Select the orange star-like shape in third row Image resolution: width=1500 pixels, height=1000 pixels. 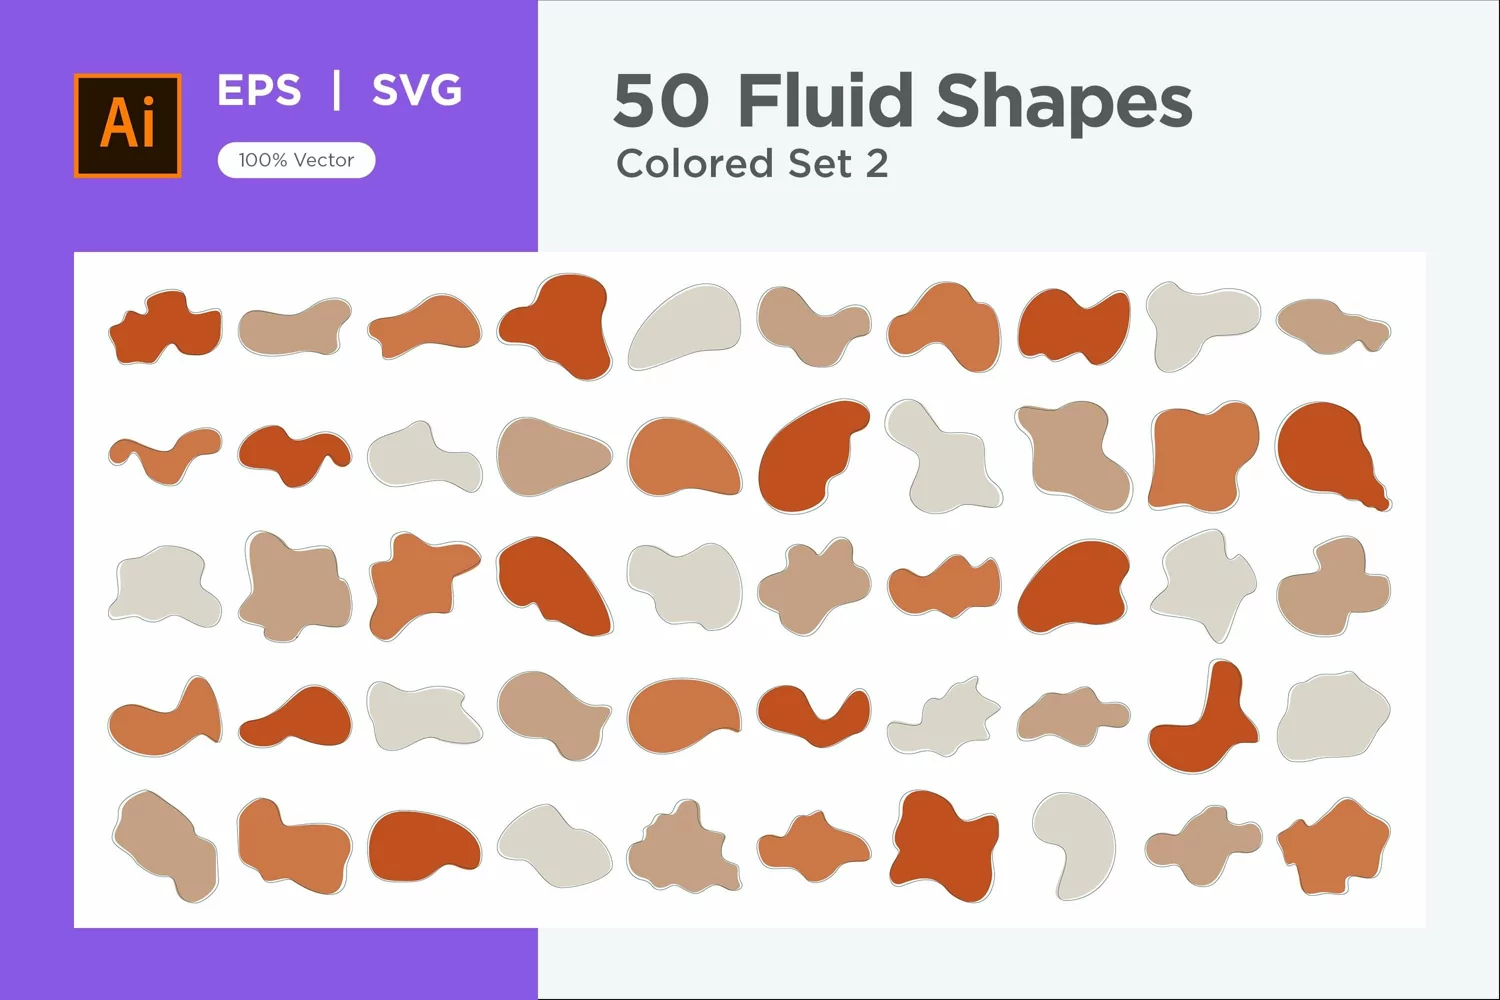coord(424,585)
